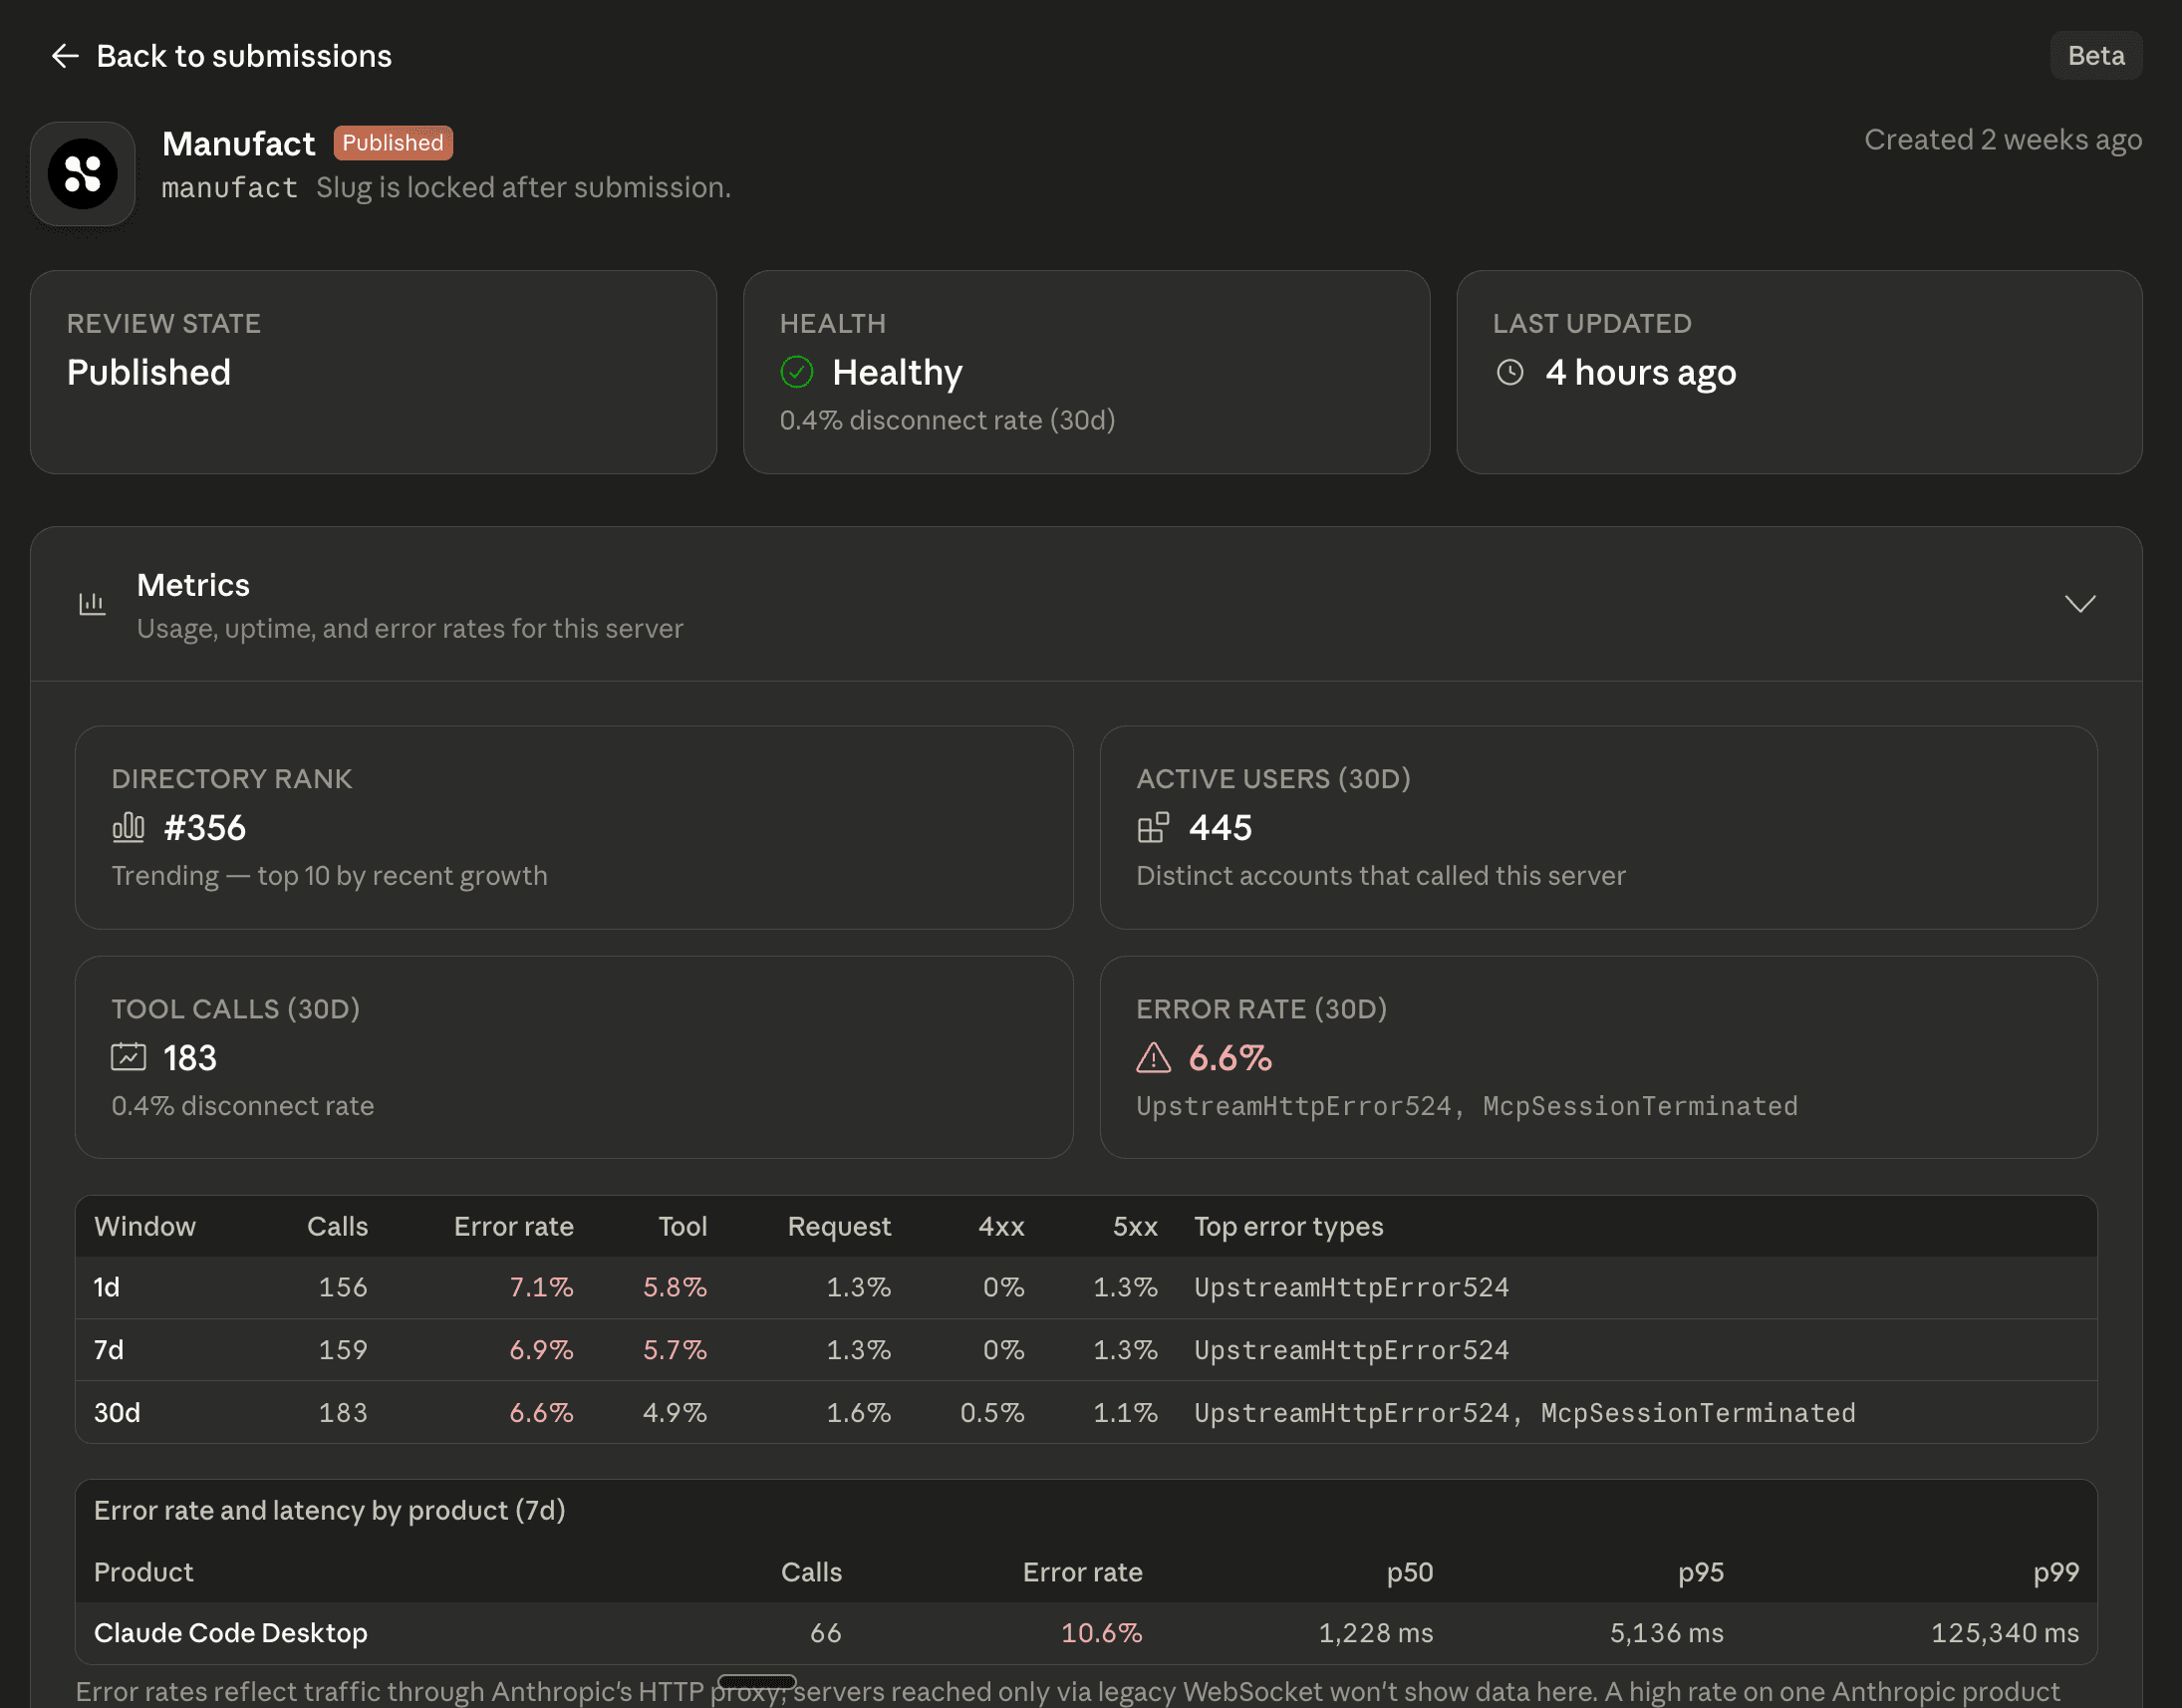Click UpstreamHttpError524 in the 1d row

click(1351, 1288)
